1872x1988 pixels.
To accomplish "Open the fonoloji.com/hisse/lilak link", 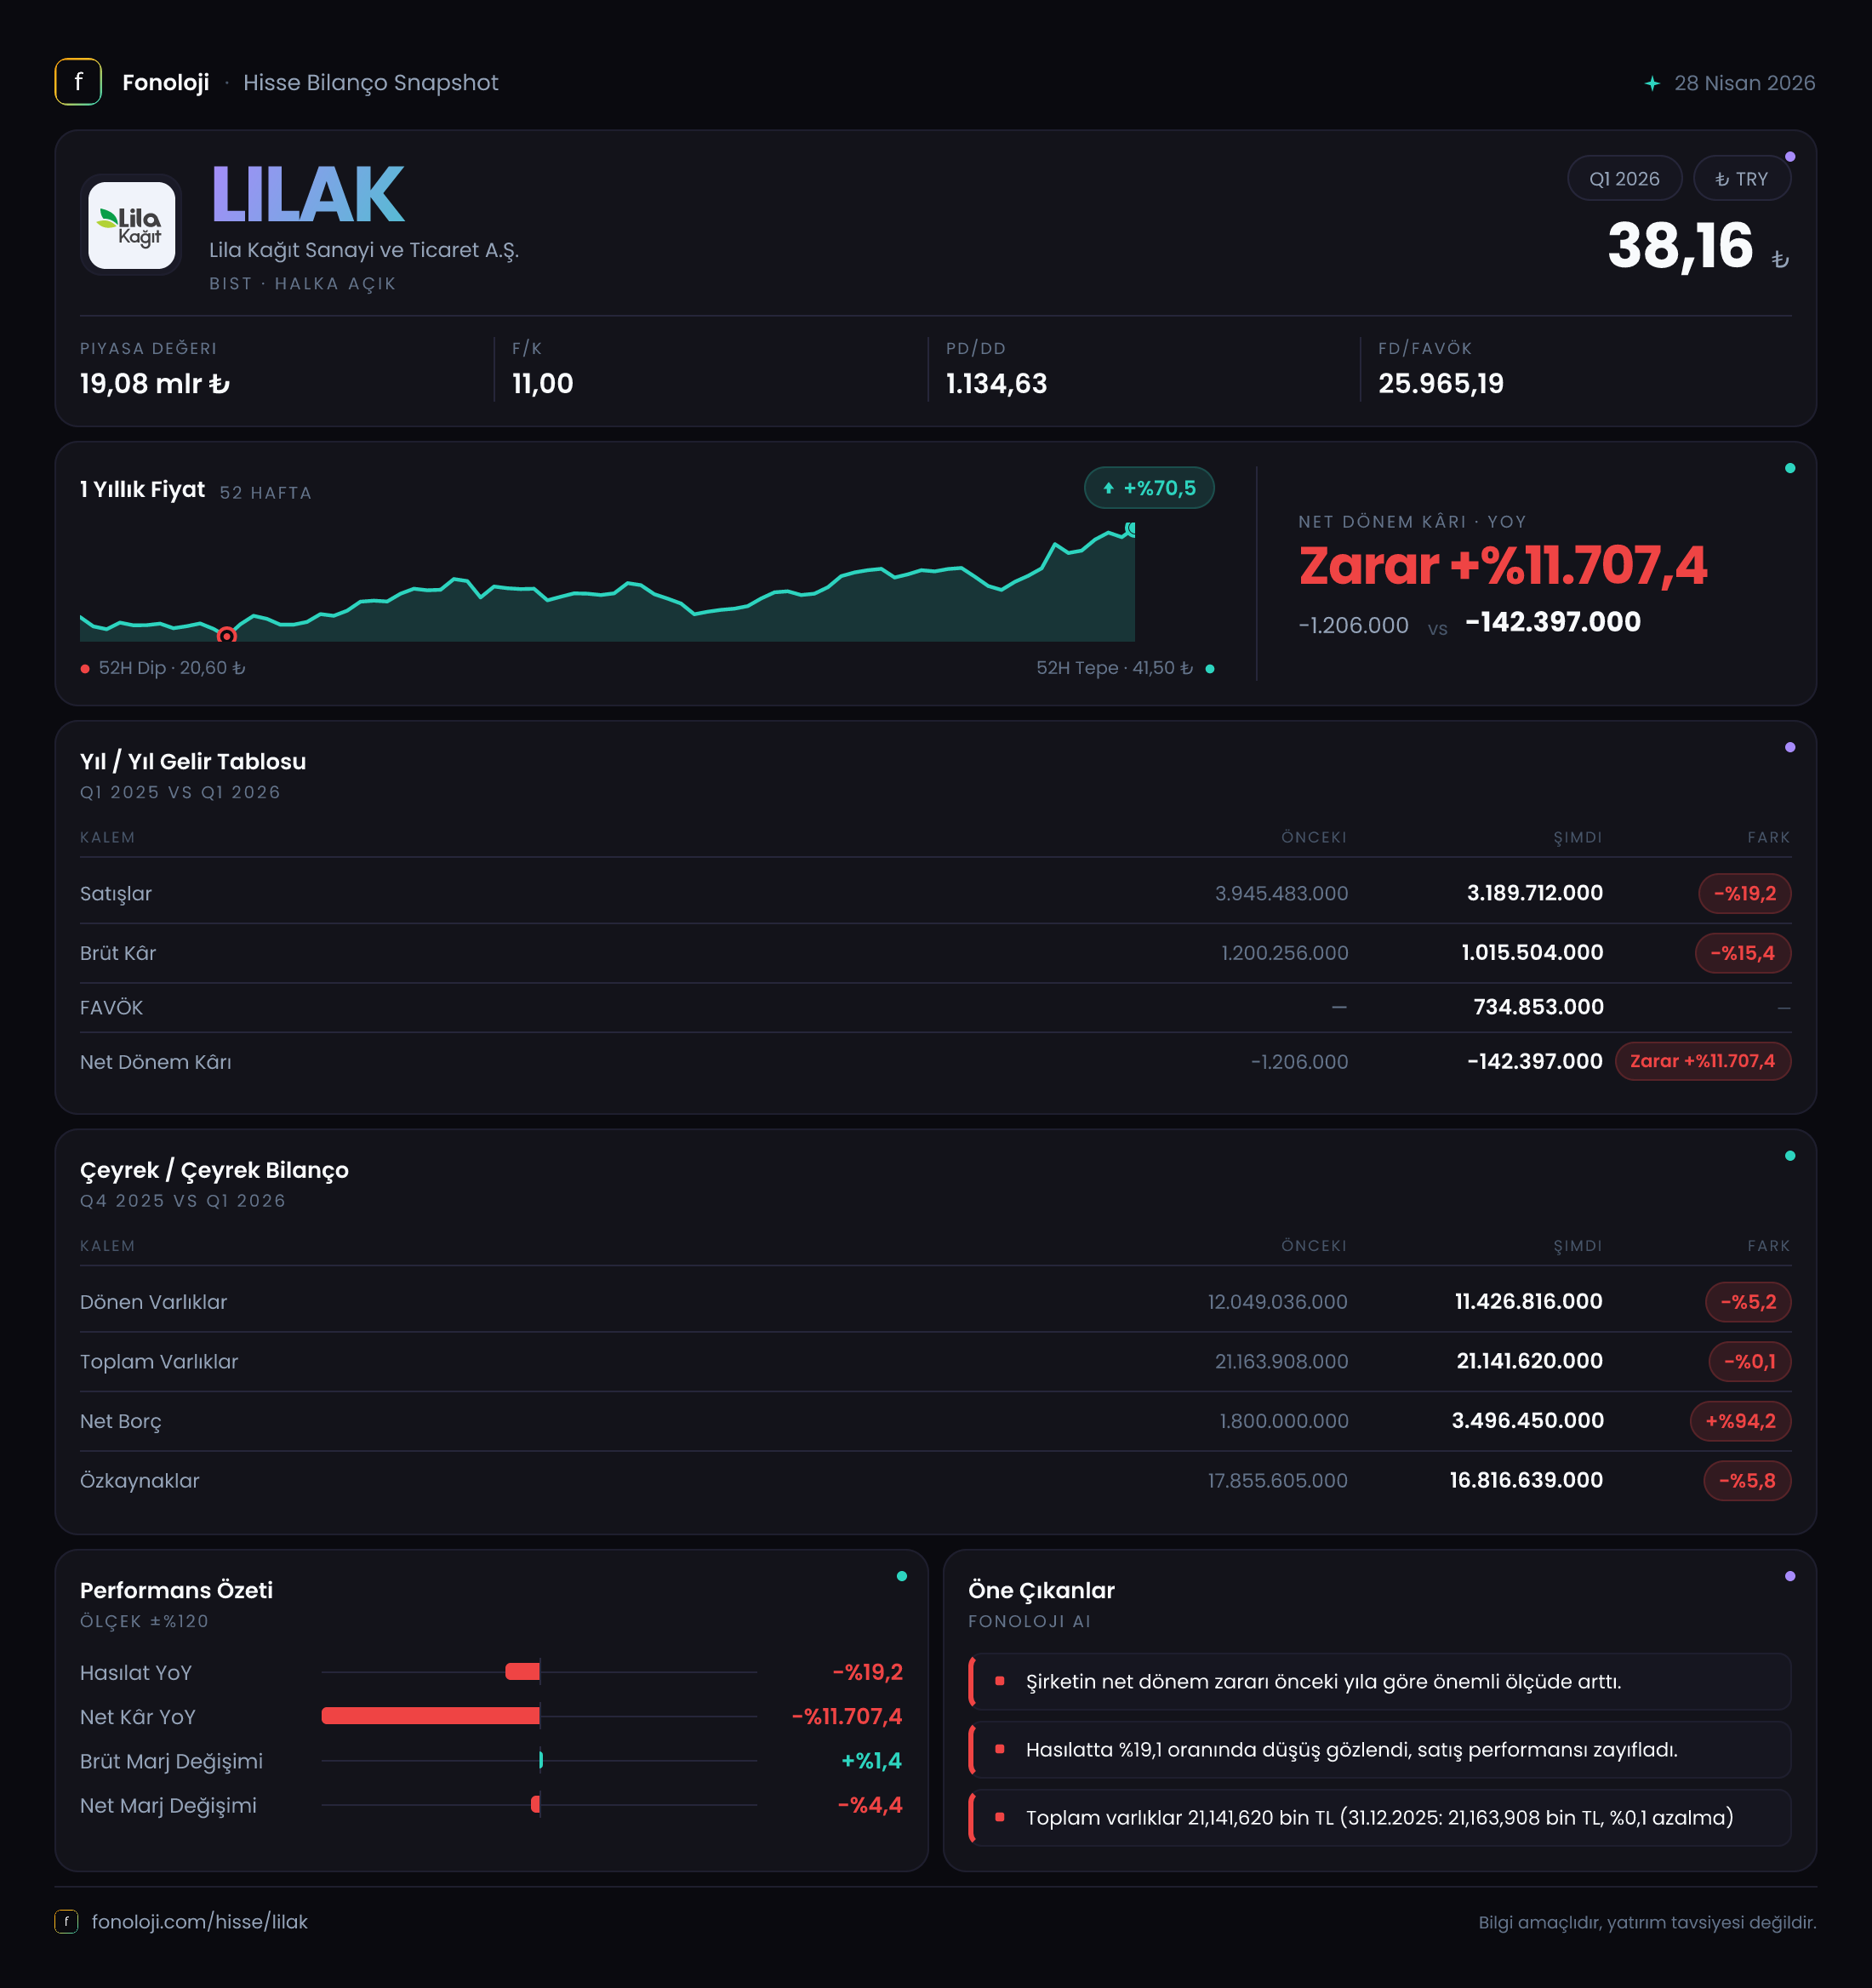I will (x=200, y=1922).
